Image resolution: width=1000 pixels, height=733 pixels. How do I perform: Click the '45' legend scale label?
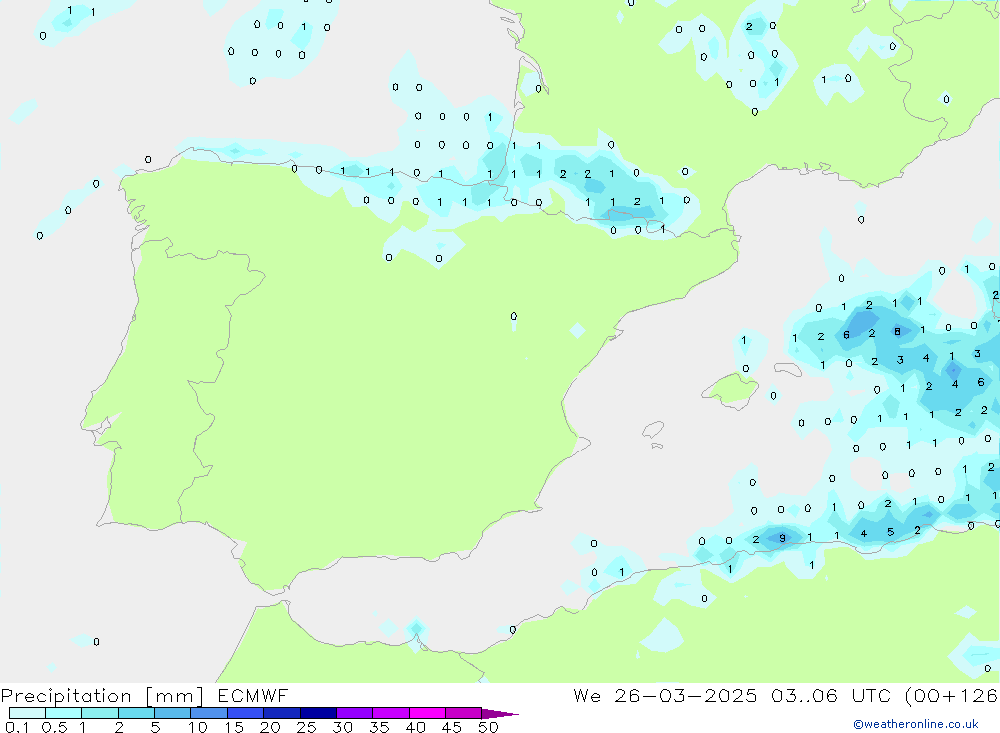click(x=452, y=727)
